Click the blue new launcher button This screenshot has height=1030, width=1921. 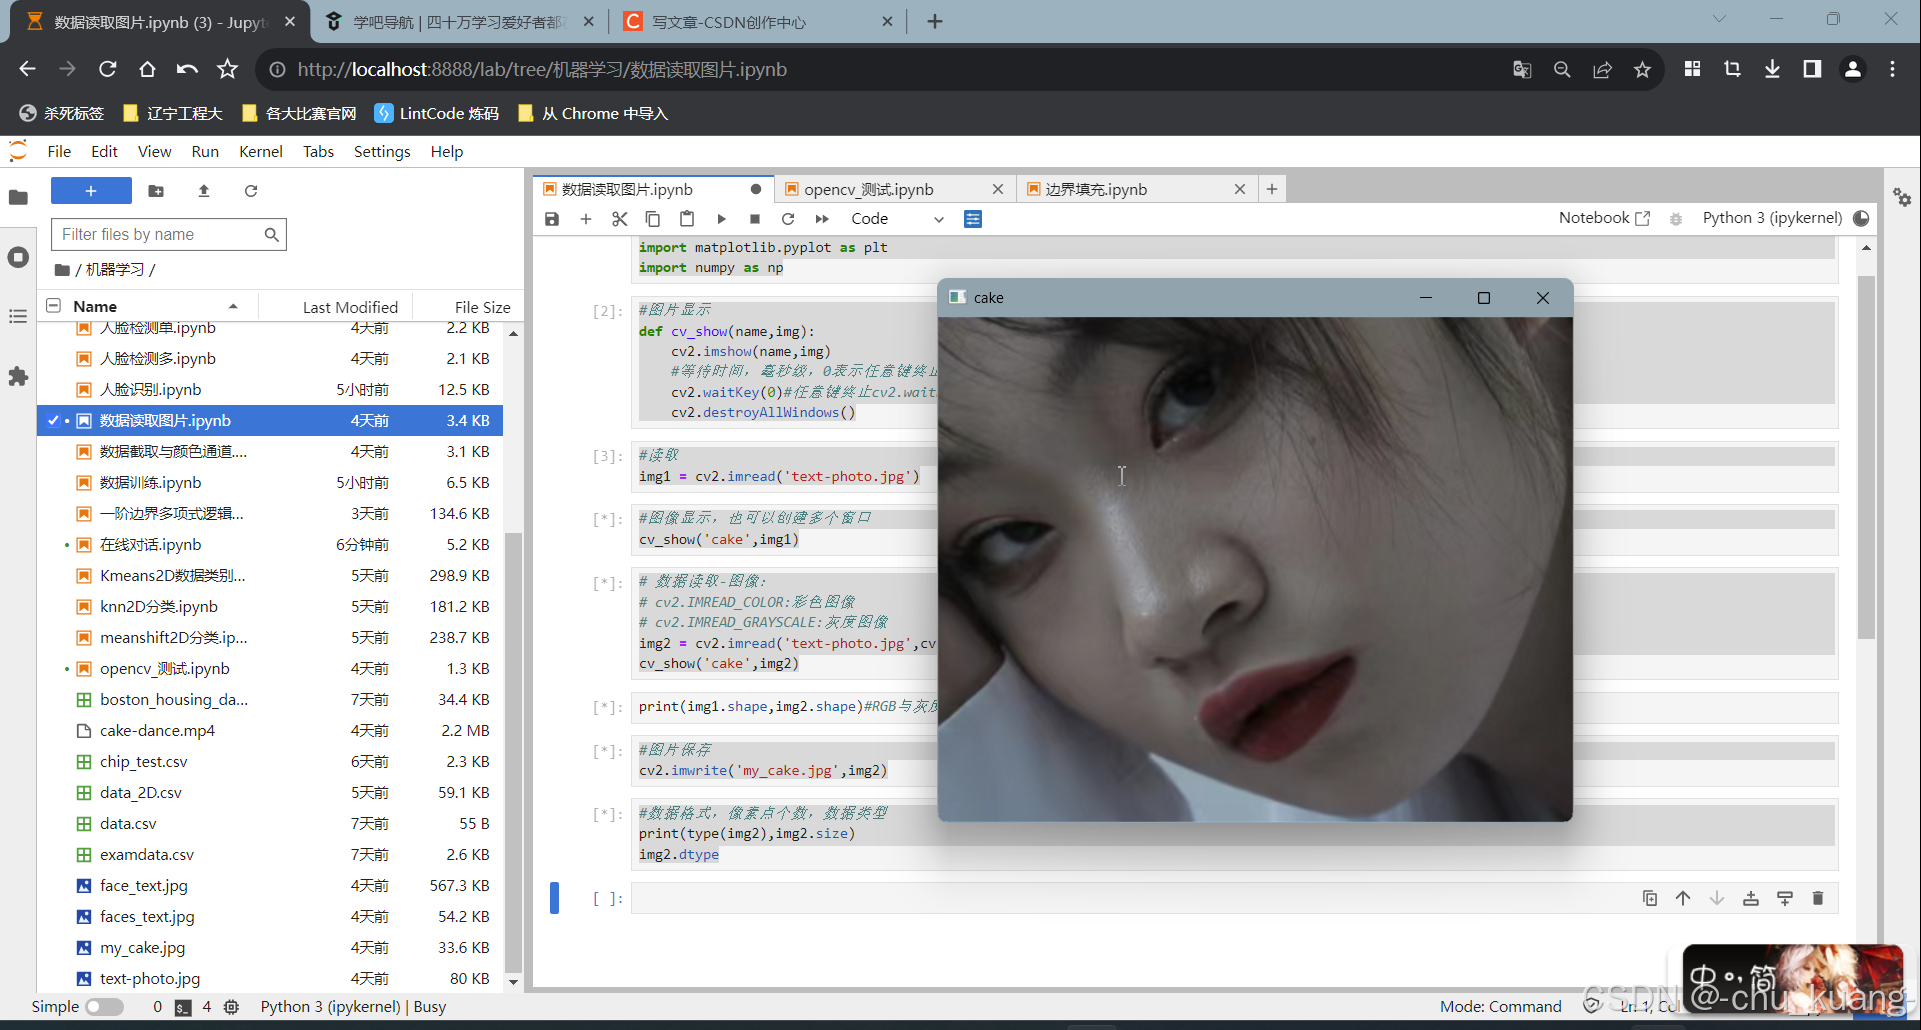90,190
